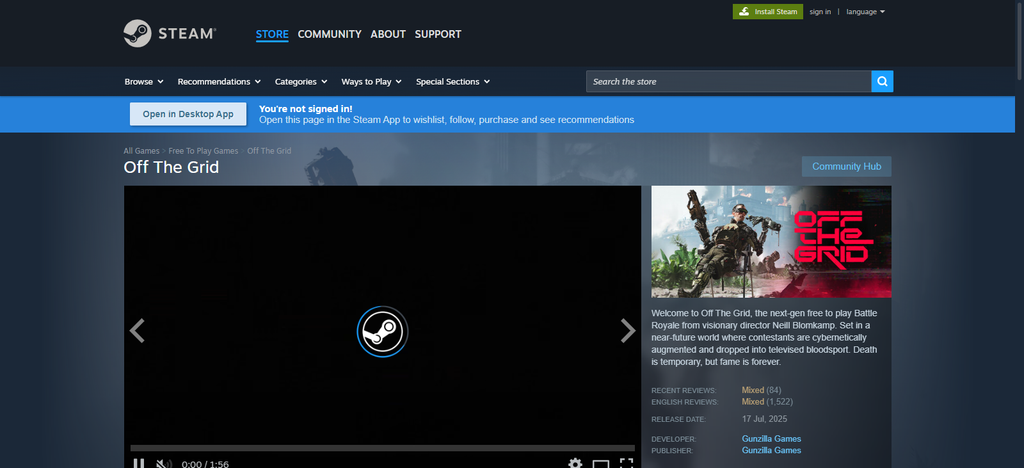The width and height of the screenshot is (1024, 468).
Task: Open the ABOUT tab
Action: pyautogui.click(x=388, y=34)
